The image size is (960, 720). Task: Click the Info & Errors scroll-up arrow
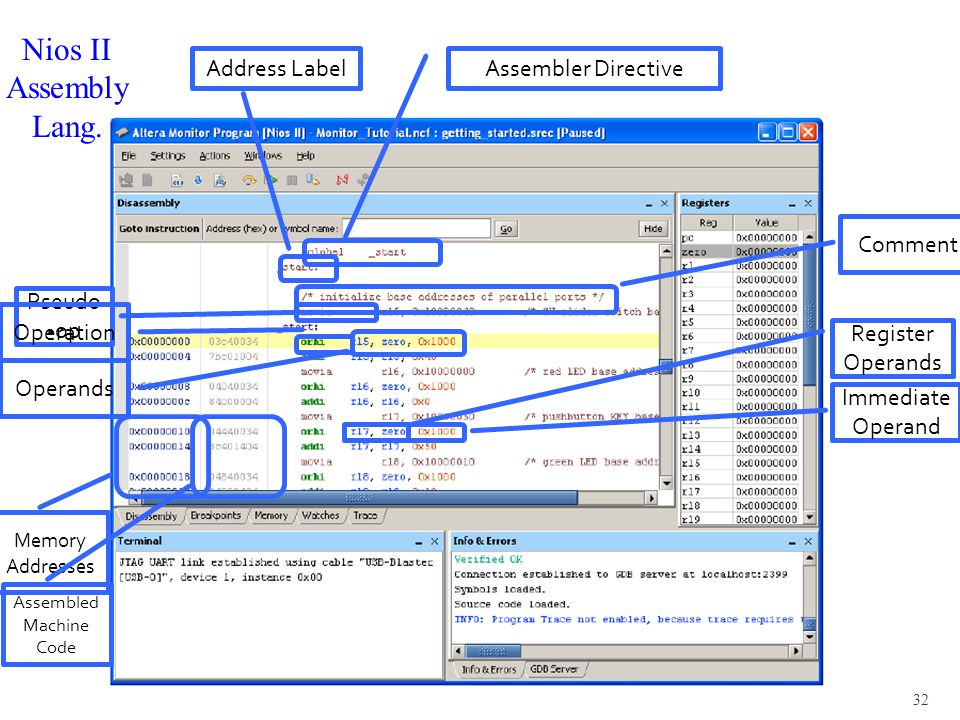pos(809,558)
